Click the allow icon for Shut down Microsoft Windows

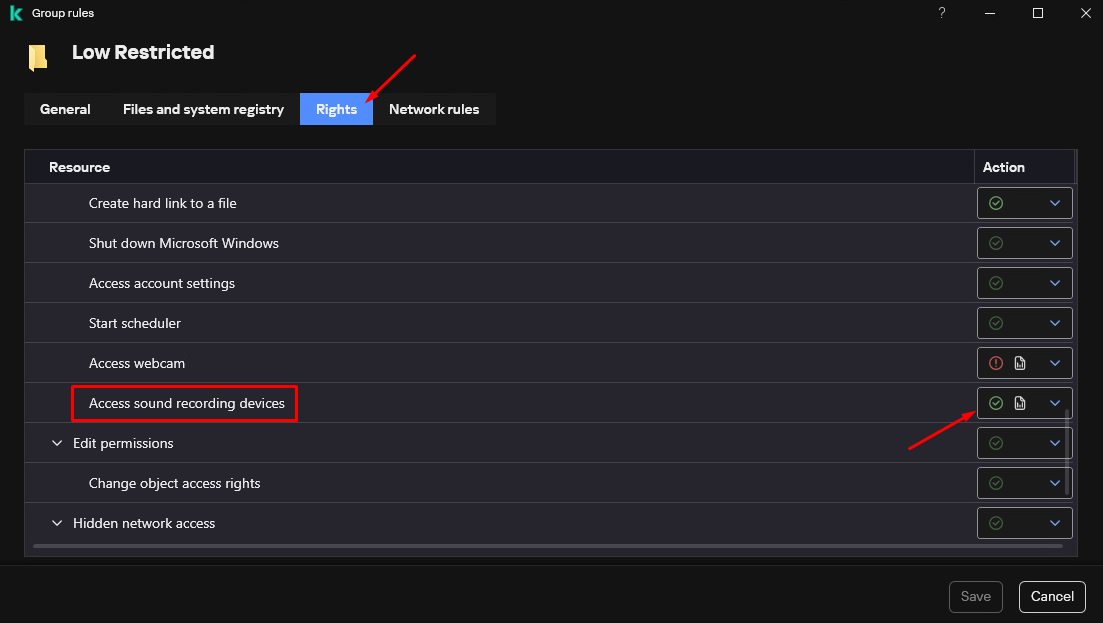[995, 243]
